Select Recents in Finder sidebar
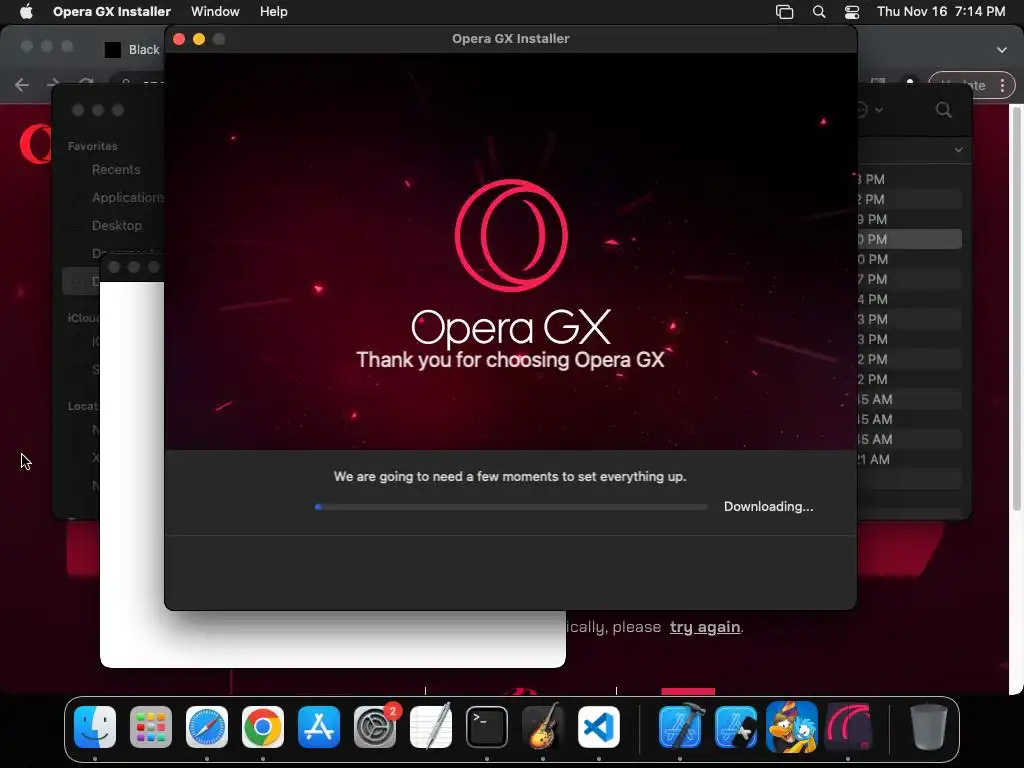The width and height of the screenshot is (1024, 768). tap(116, 170)
